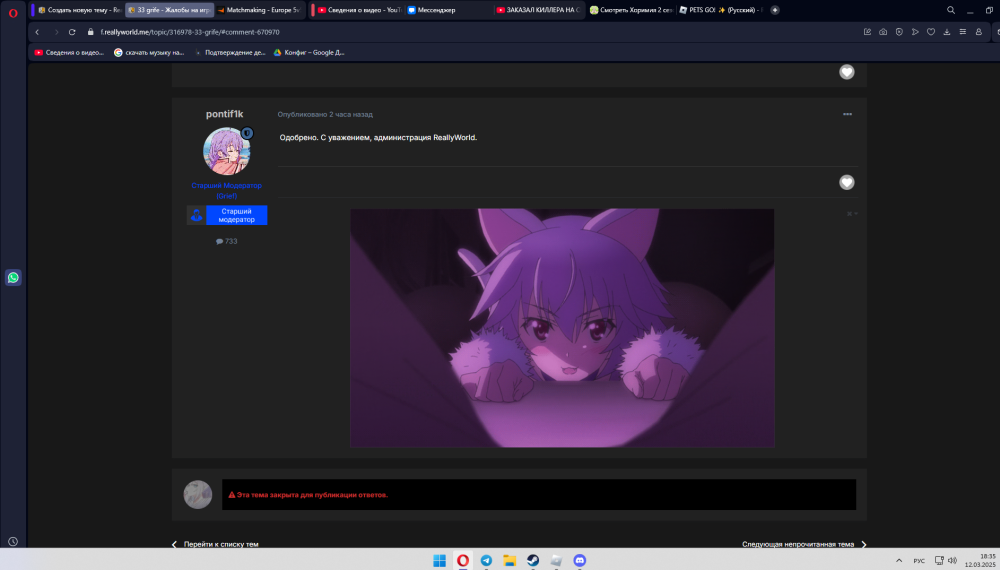Image resolution: width=1000 pixels, height=570 pixels.
Task: Open the easy setup lines icon
Action: tap(963, 32)
